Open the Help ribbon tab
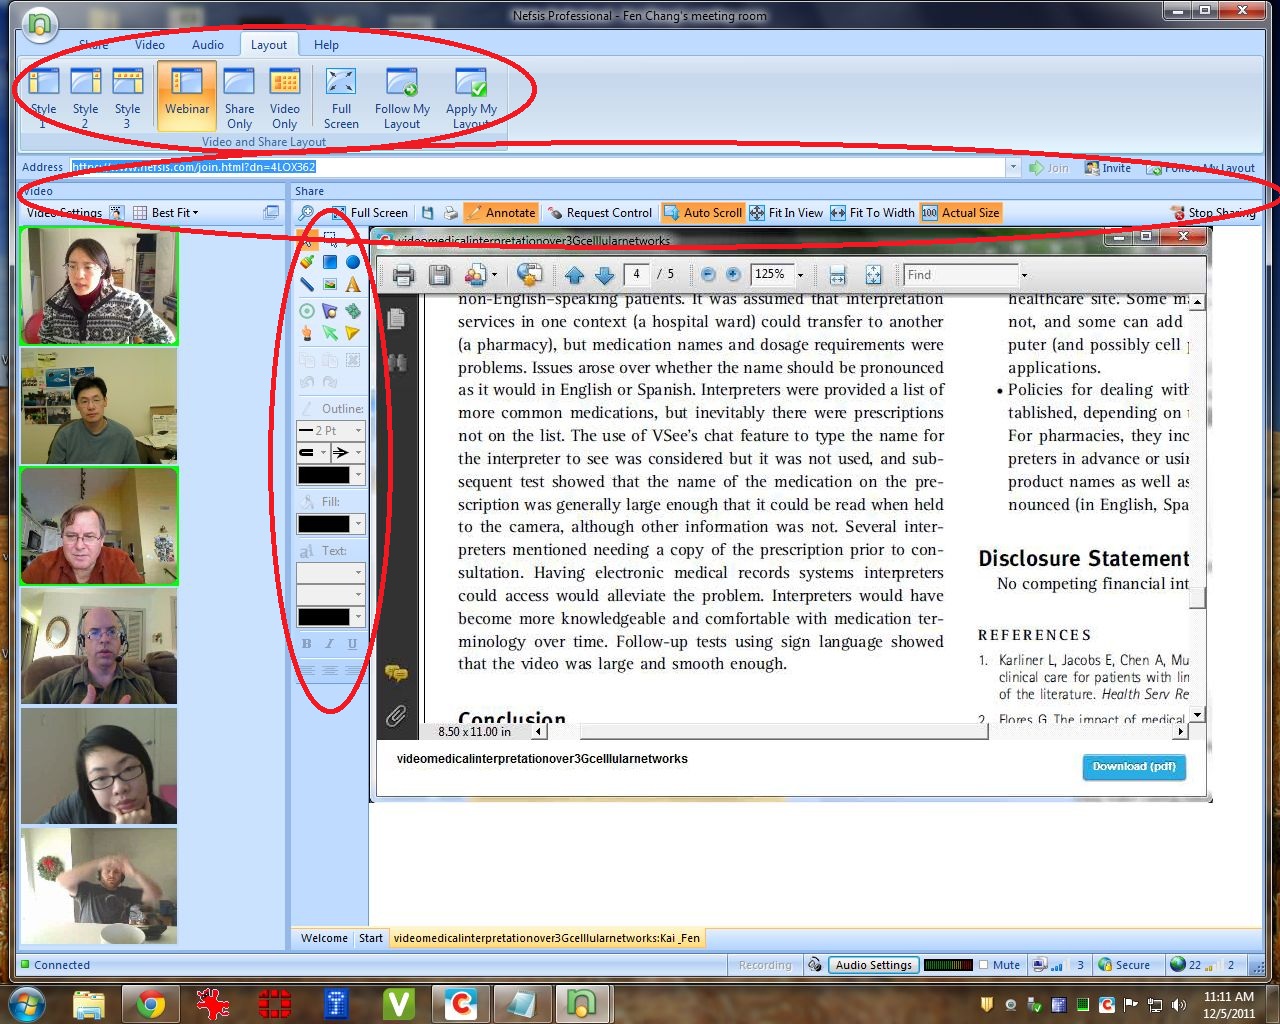This screenshot has width=1280, height=1024. tap(326, 44)
